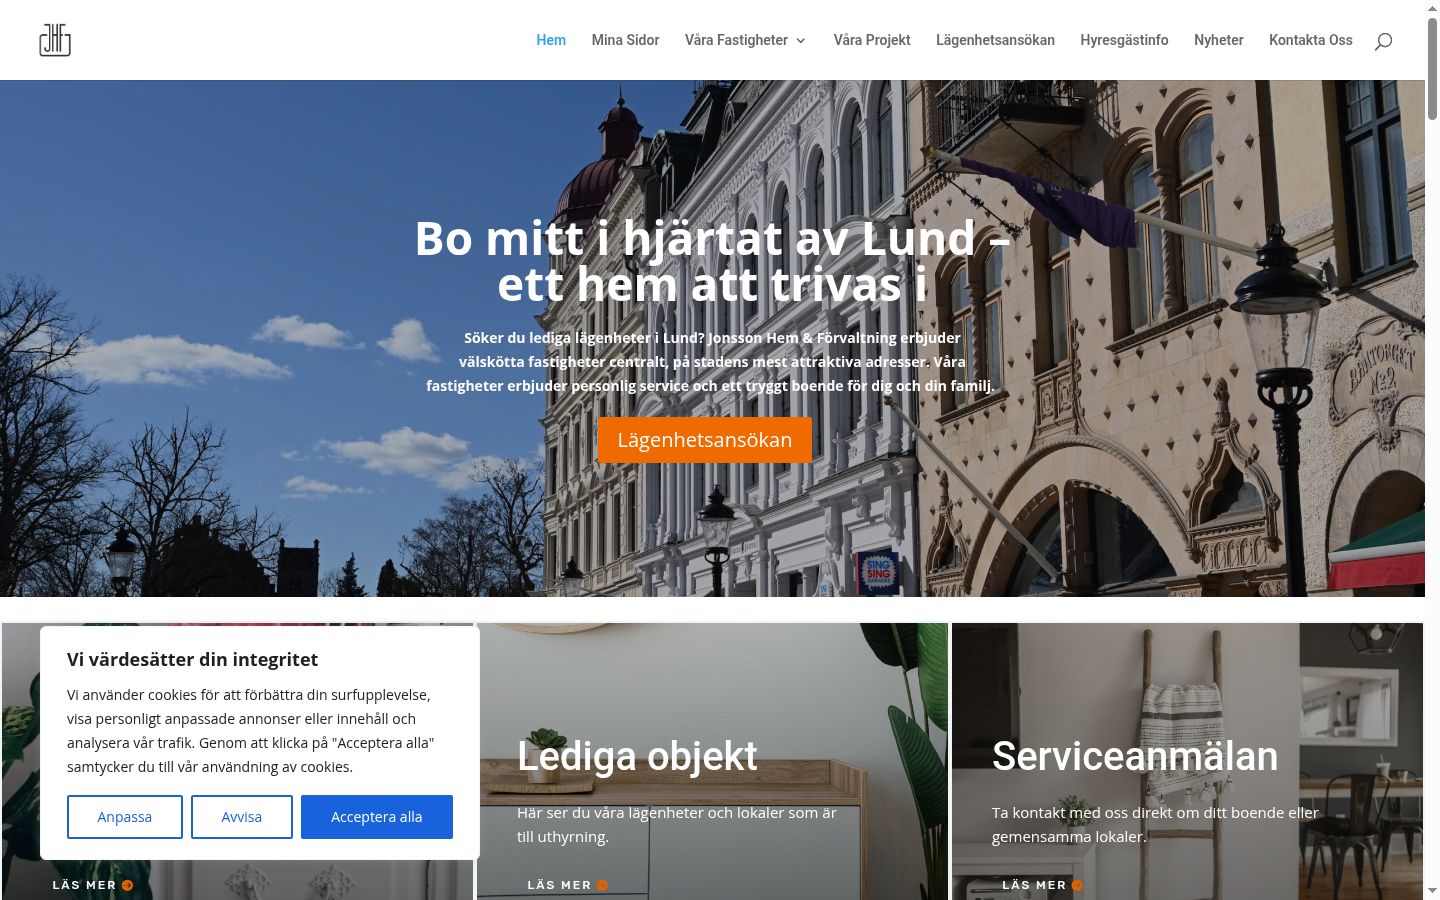Click the arrow icon on the leftmost card's Läs mer
This screenshot has height=900, width=1440.
pyautogui.click(x=127, y=885)
